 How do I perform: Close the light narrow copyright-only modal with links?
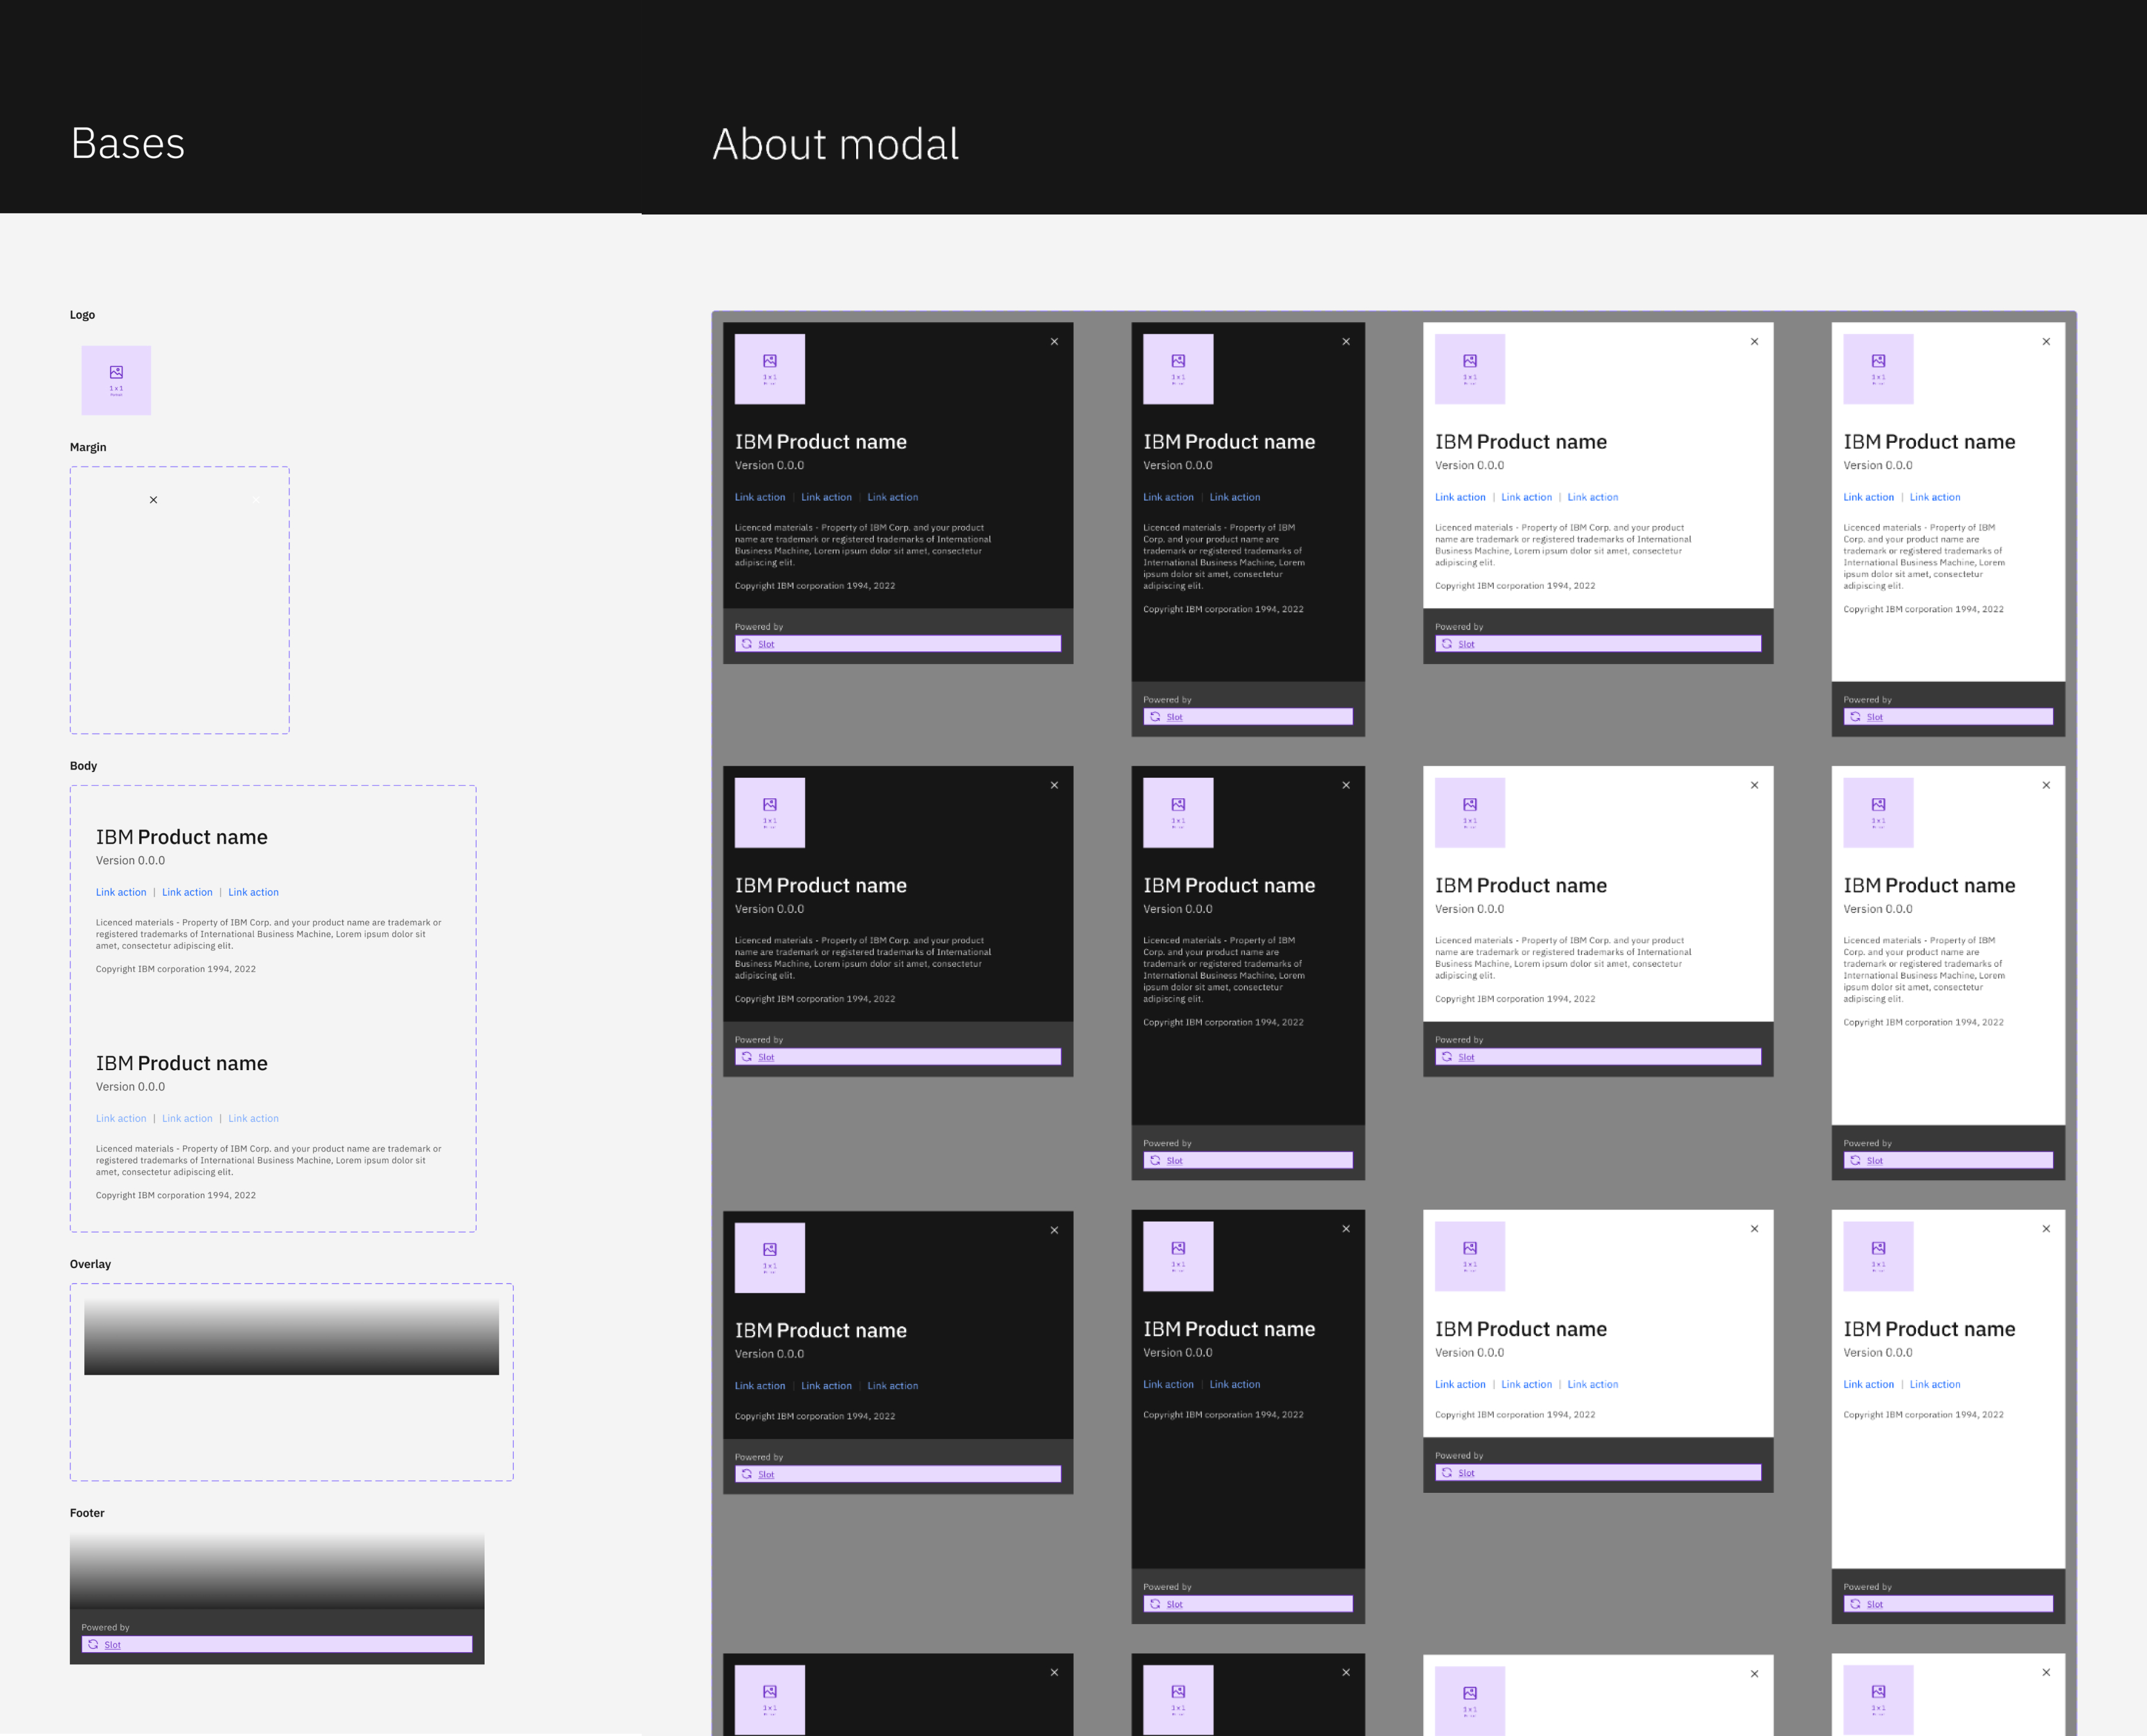point(2046,1229)
